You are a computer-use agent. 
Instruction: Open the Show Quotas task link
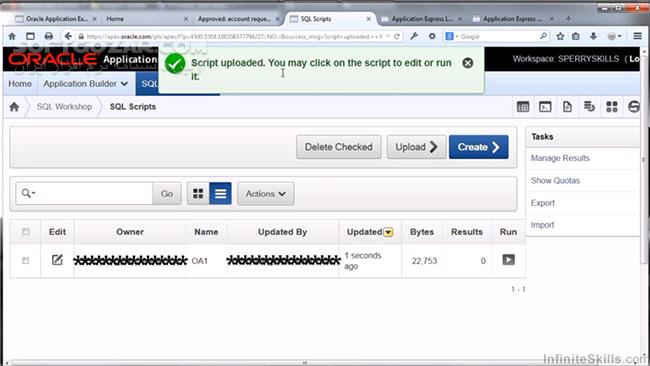click(x=555, y=180)
